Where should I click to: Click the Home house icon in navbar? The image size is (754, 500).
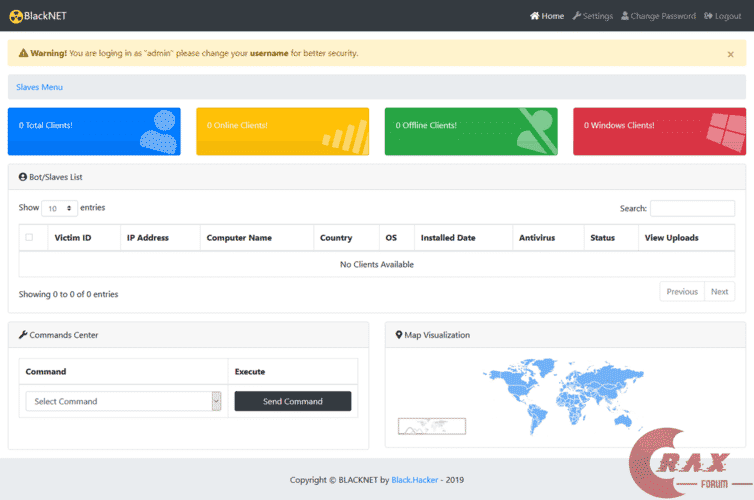tap(535, 16)
